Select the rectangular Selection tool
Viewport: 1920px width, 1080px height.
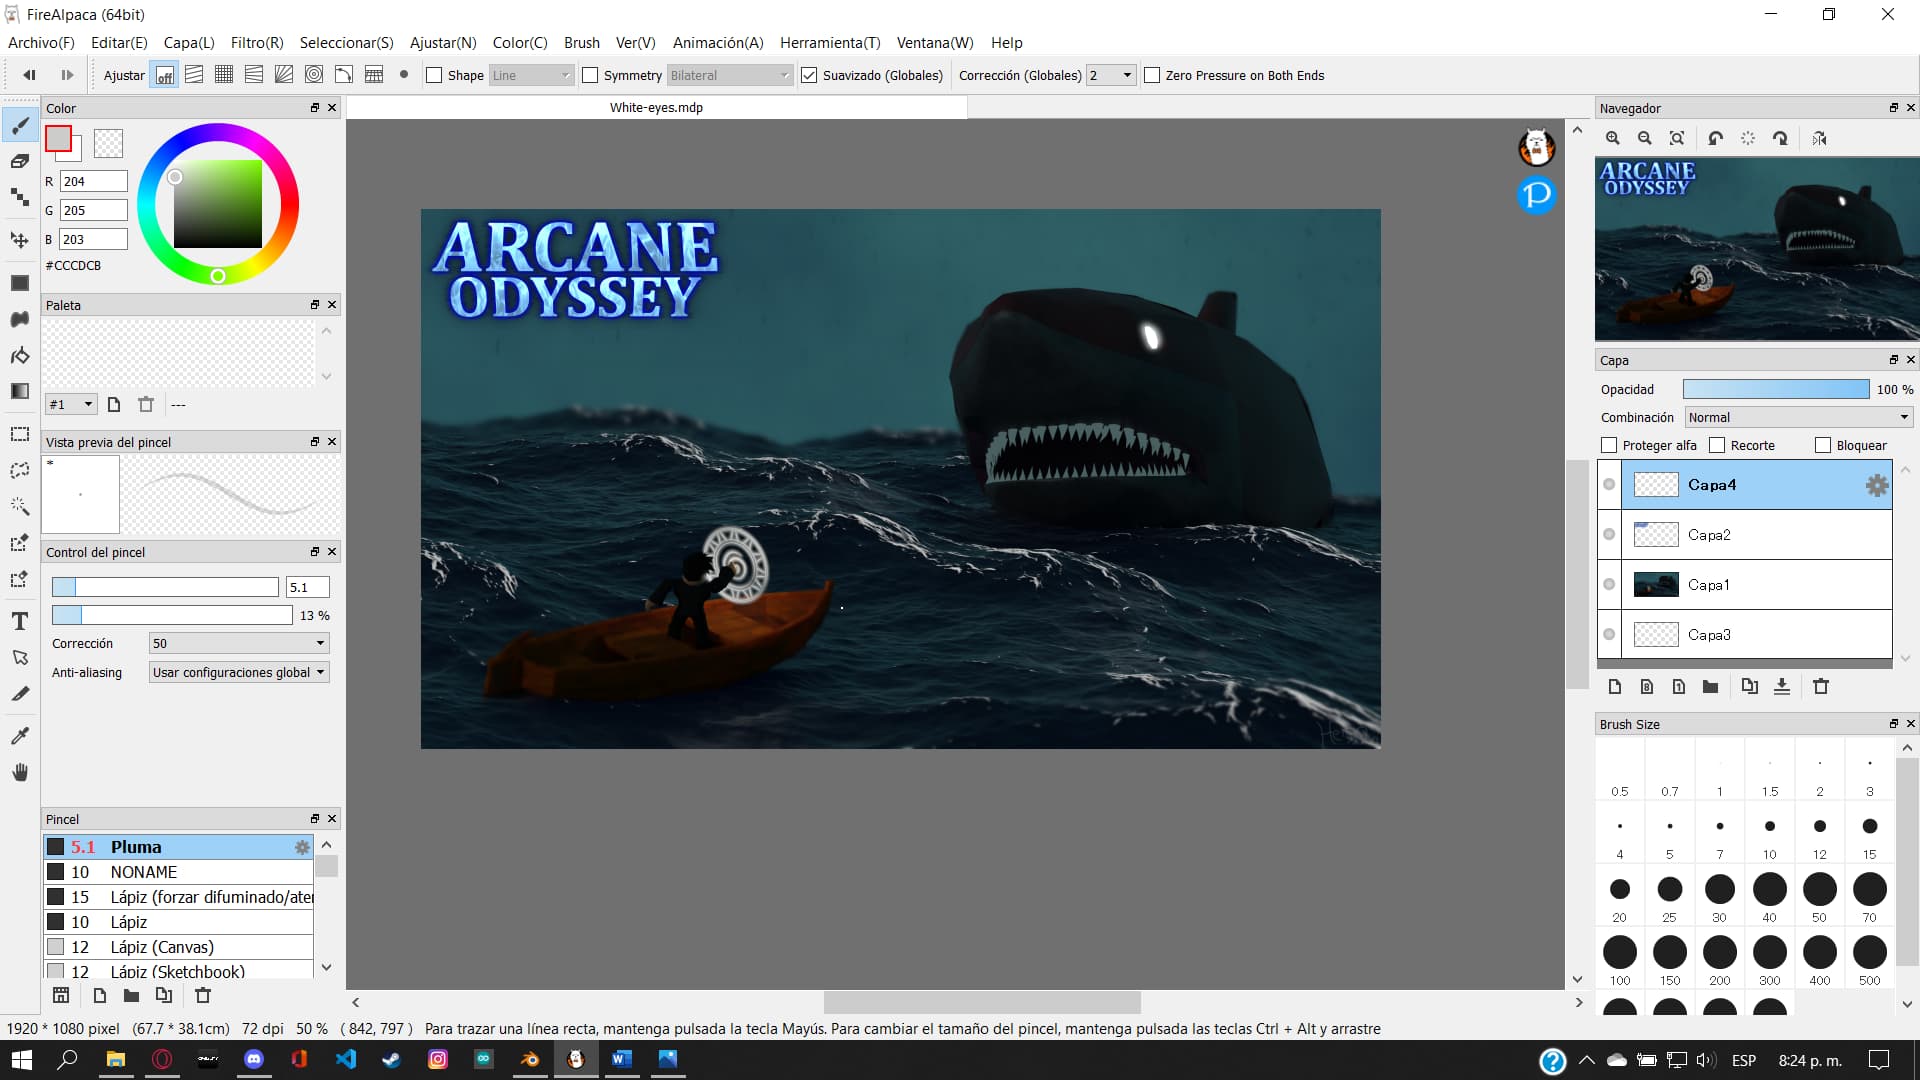pyautogui.click(x=20, y=434)
